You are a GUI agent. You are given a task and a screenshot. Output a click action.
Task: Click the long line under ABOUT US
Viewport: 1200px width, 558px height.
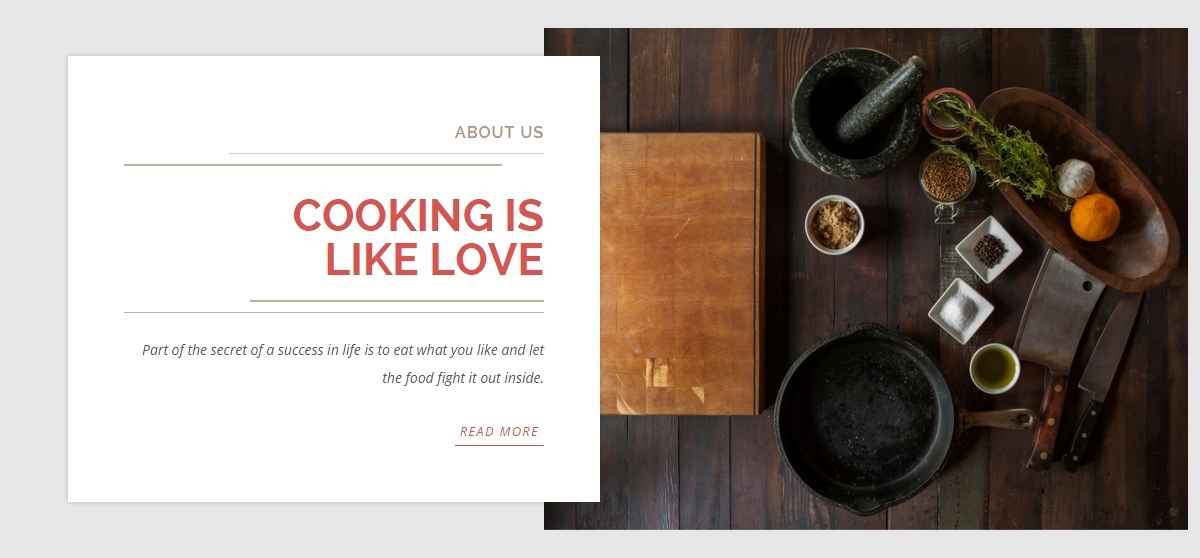pyautogui.click(x=313, y=165)
